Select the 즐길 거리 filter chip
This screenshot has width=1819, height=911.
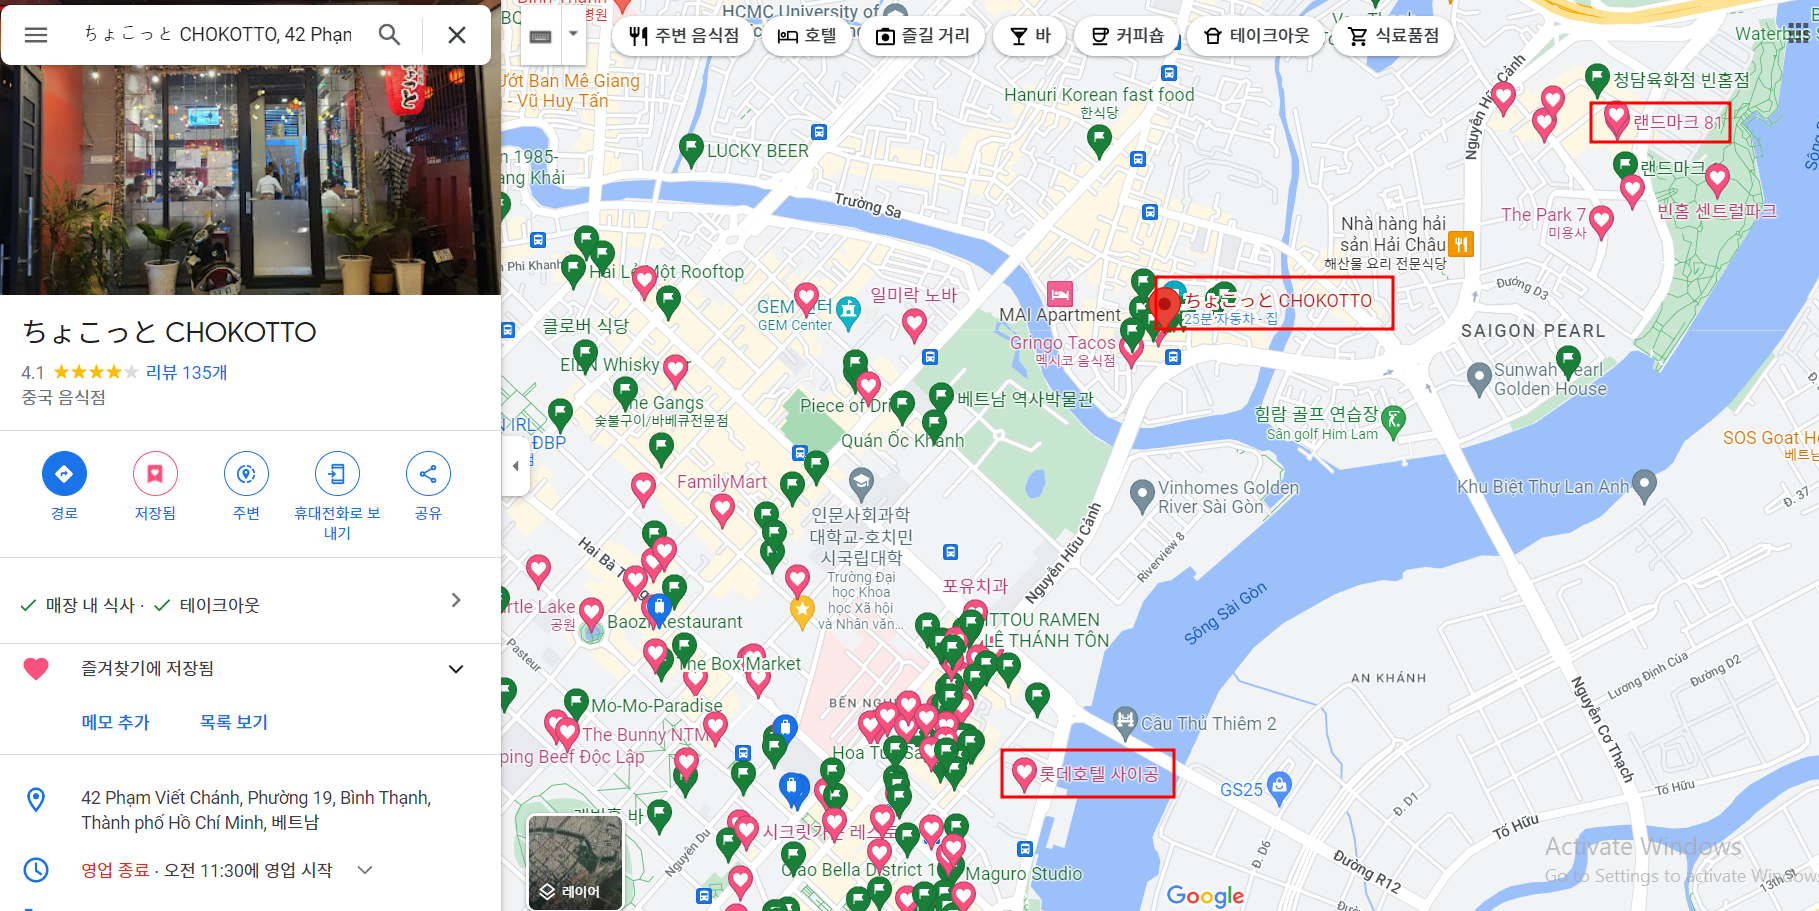tap(922, 36)
